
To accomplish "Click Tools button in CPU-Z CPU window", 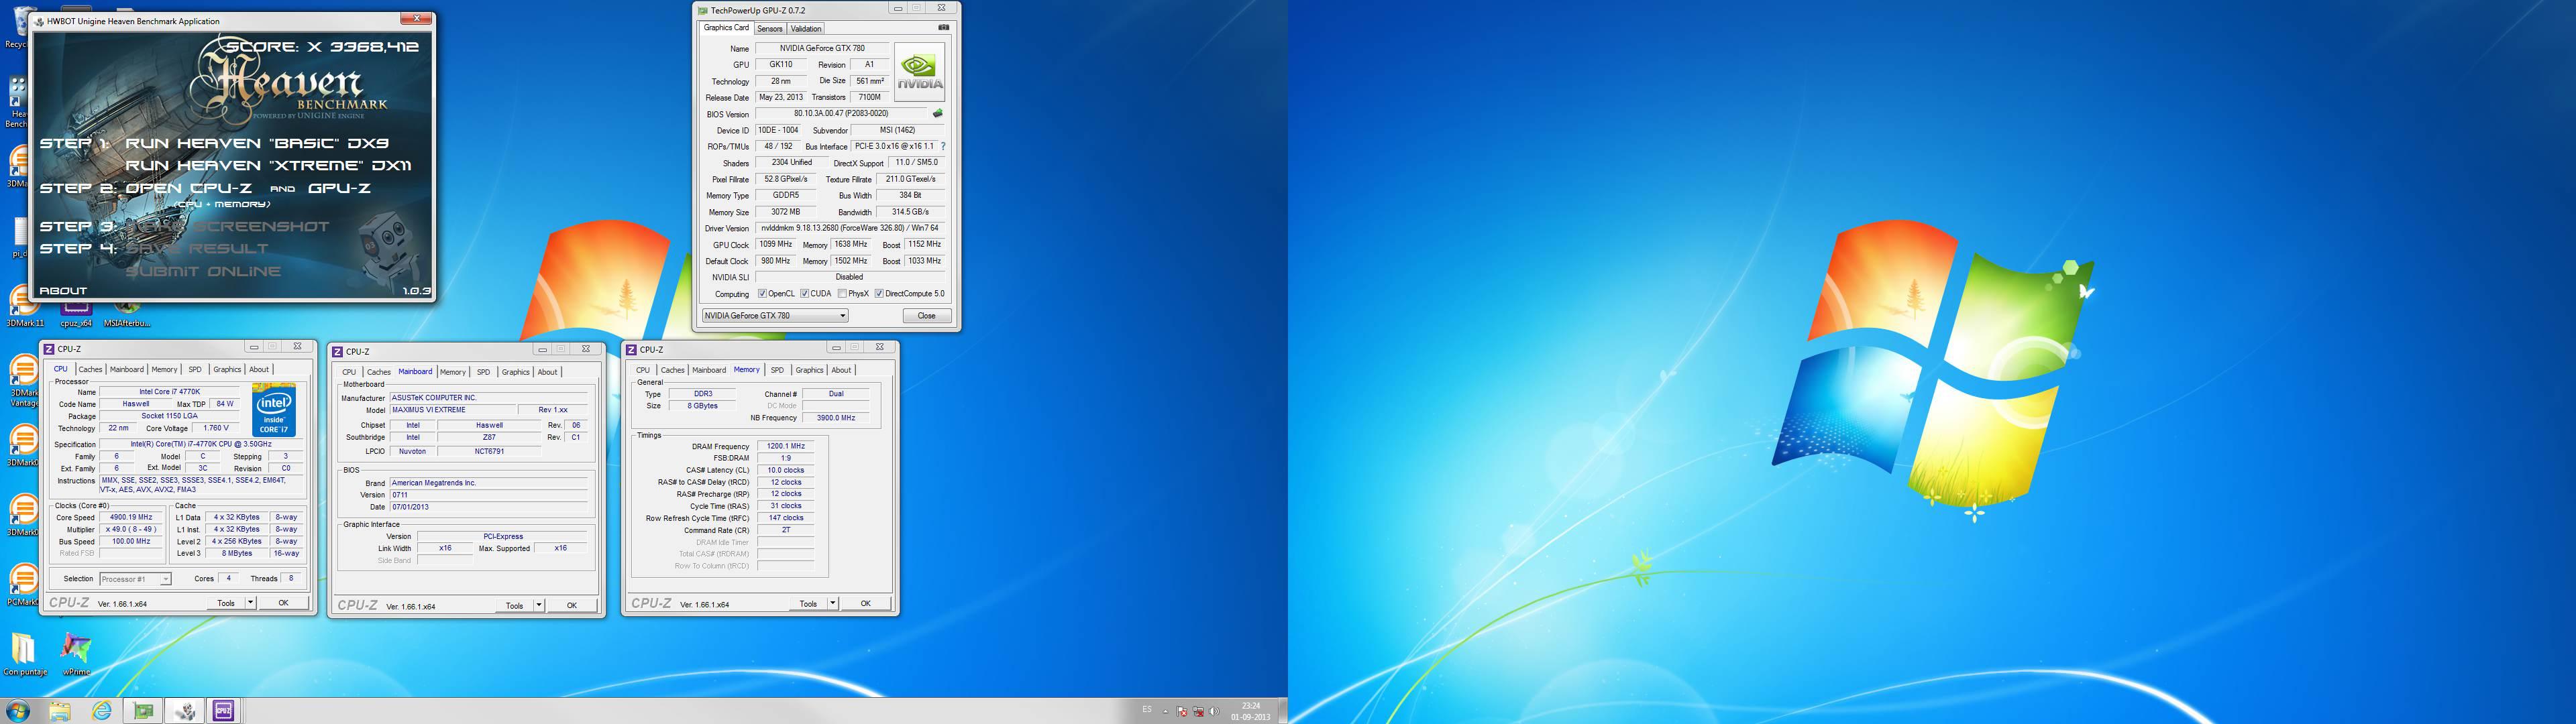I will pos(226,603).
